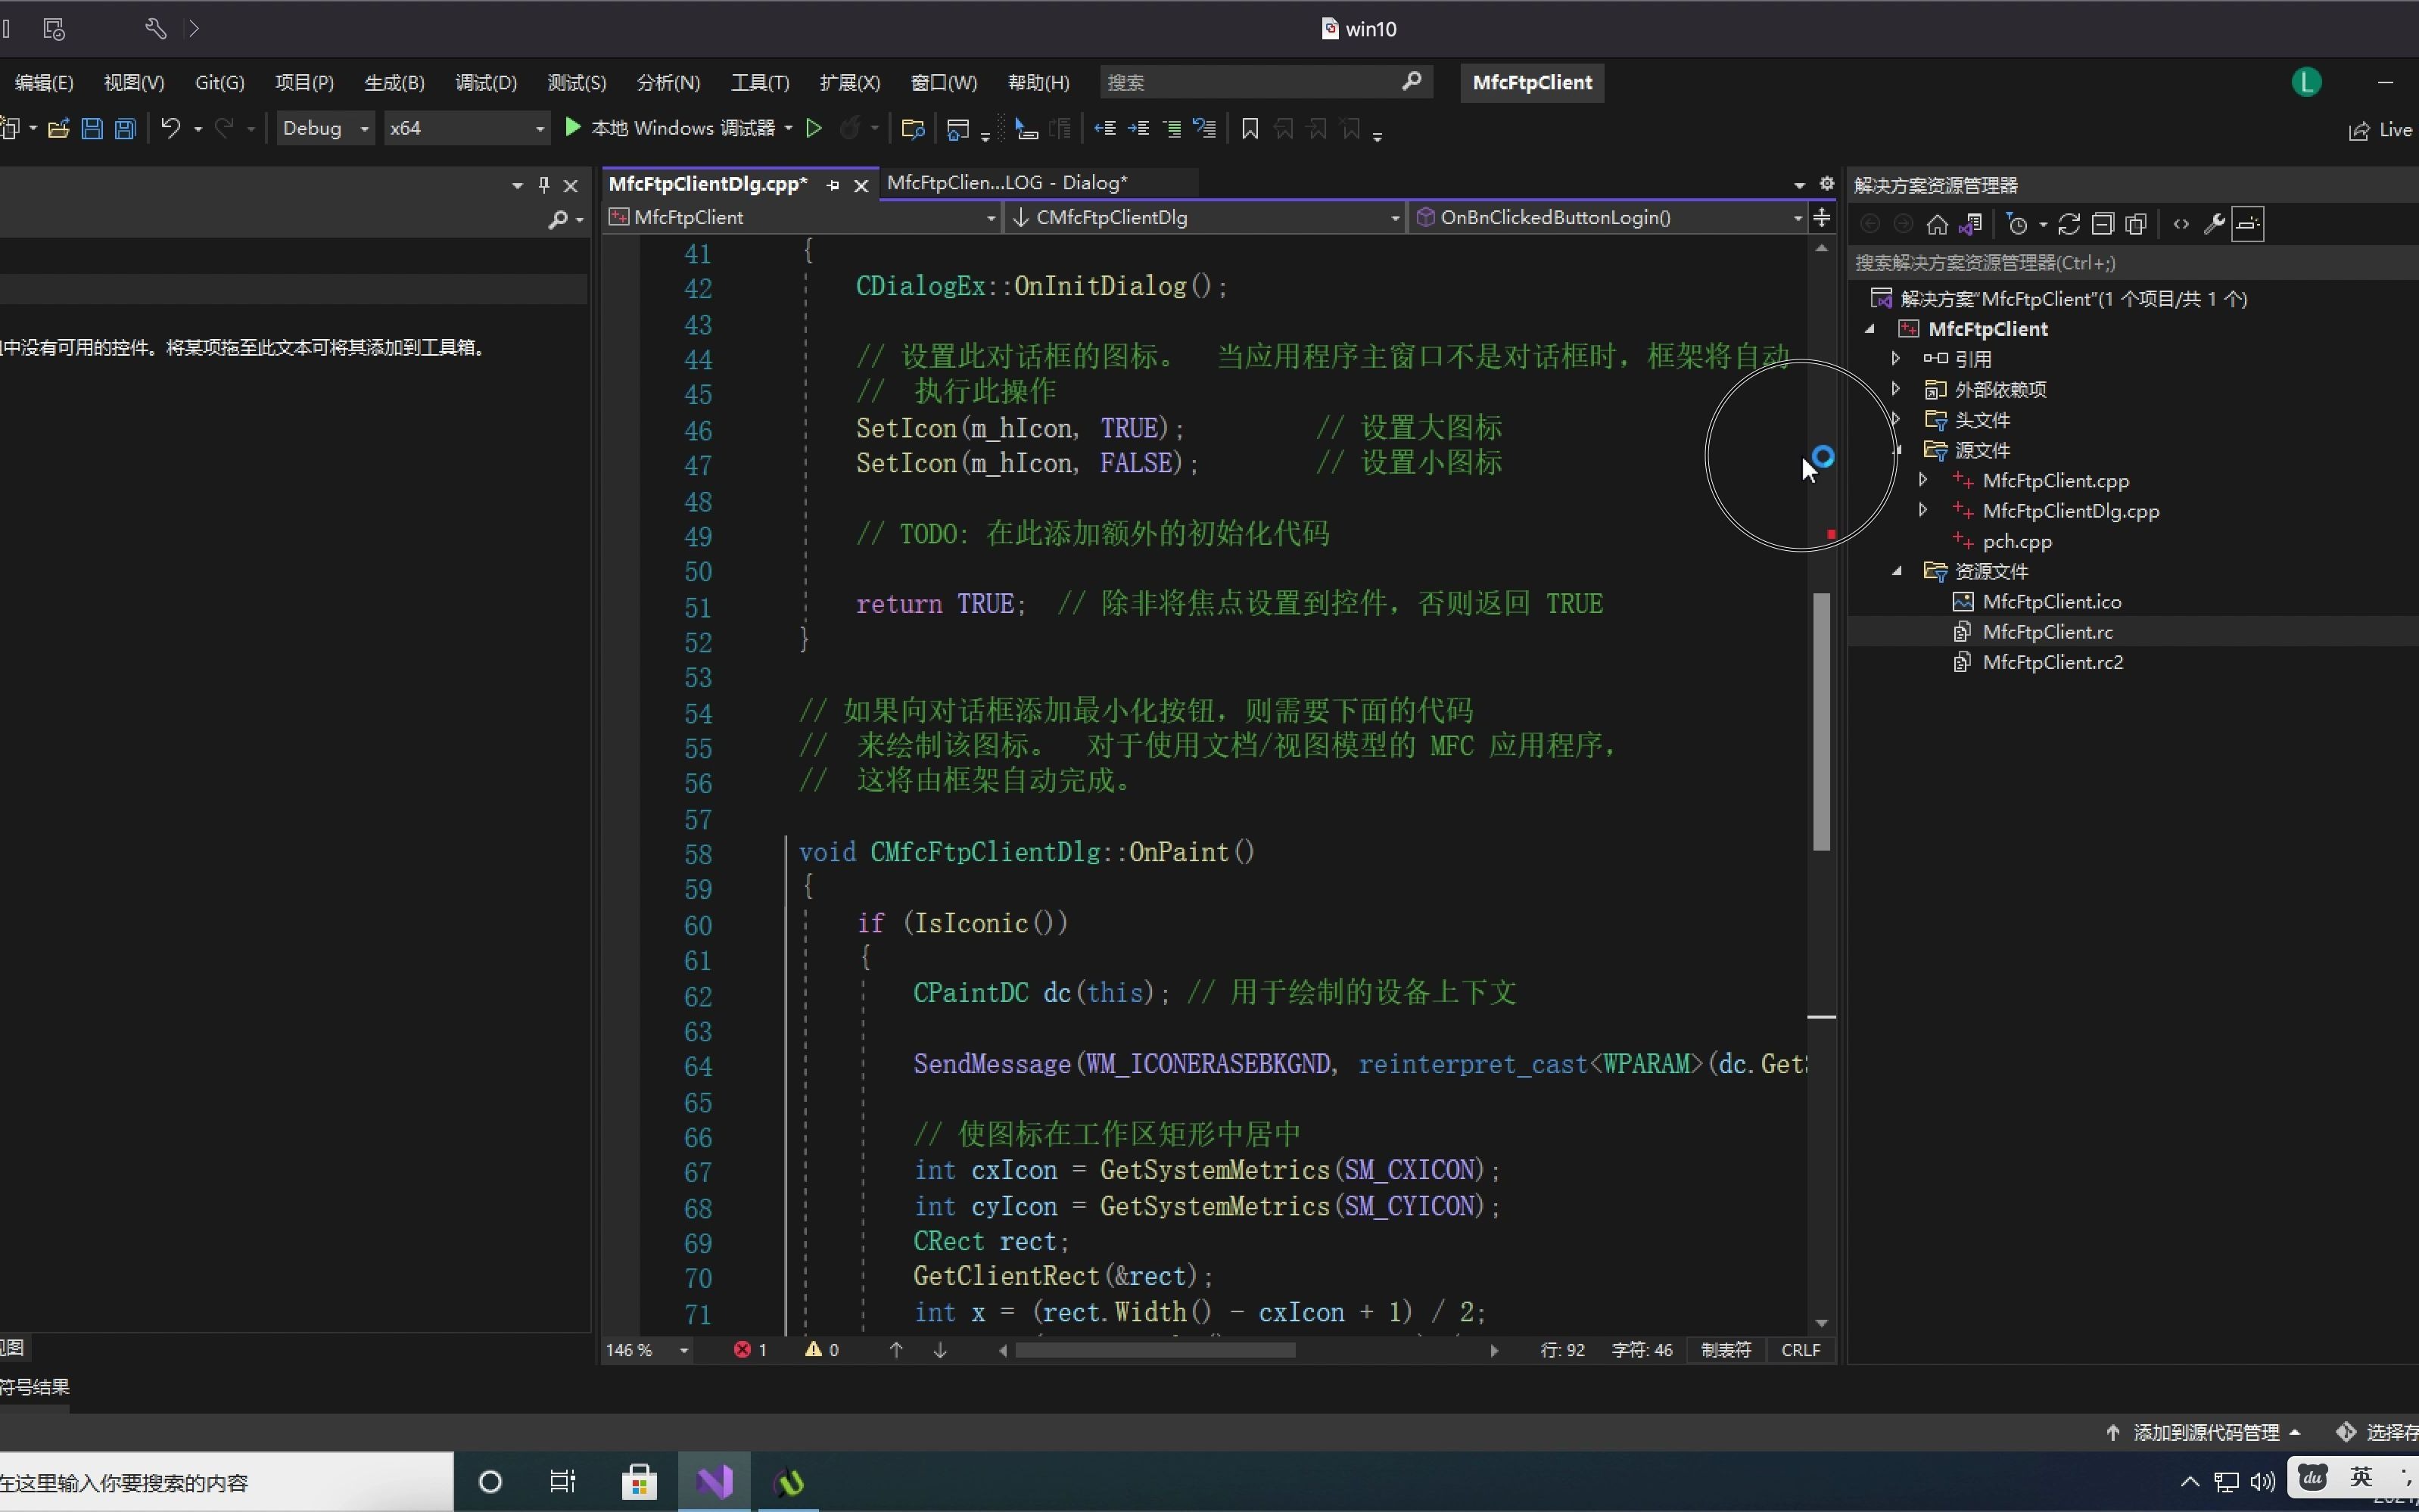The image size is (2419, 1512).
Task: Uncomment the selected lines icon
Action: click(x=1205, y=128)
